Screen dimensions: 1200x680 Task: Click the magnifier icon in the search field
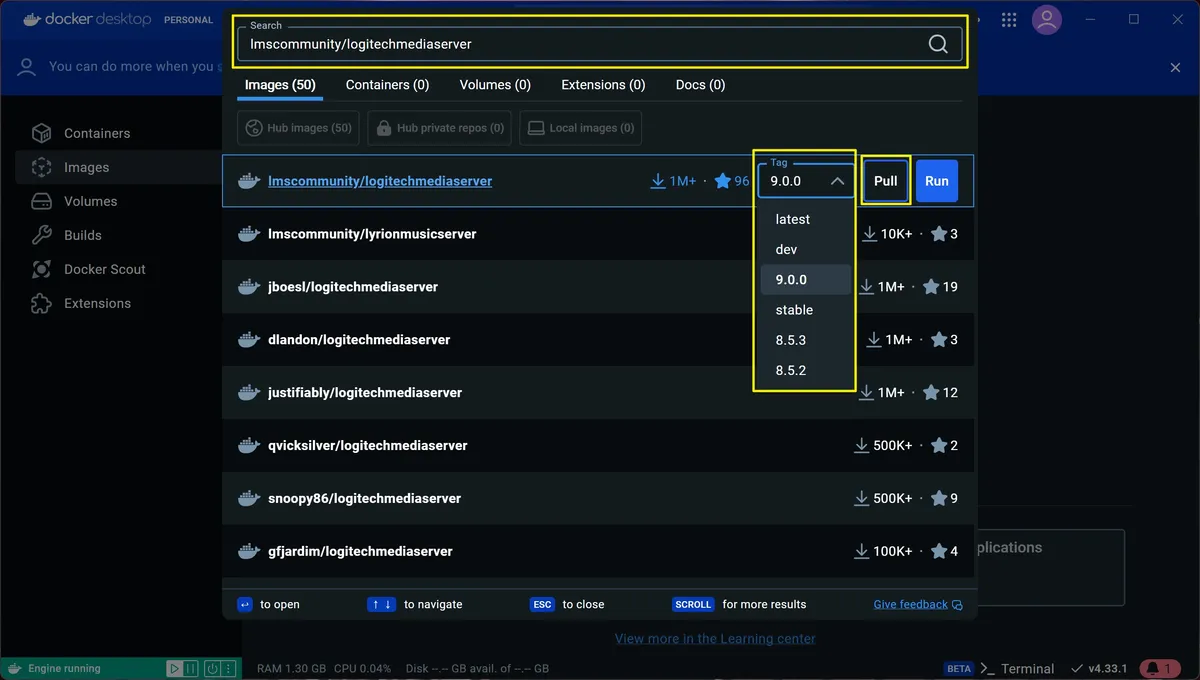click(x=938, y=44)
